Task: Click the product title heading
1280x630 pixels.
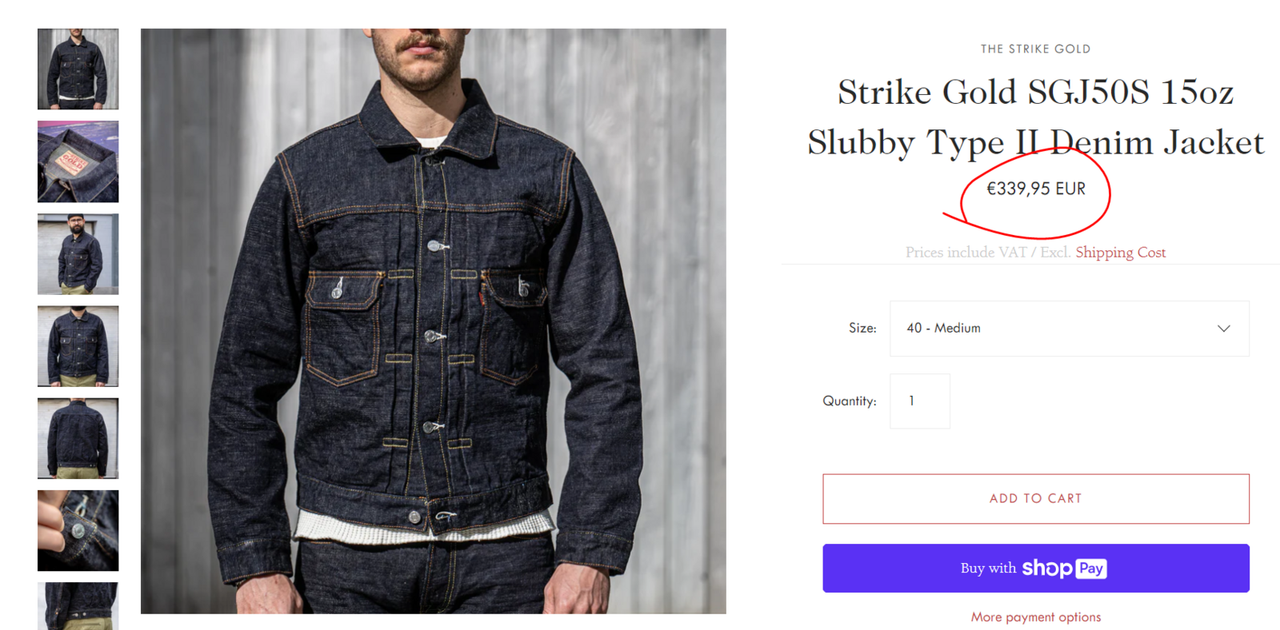Action: coord(1036,116)
